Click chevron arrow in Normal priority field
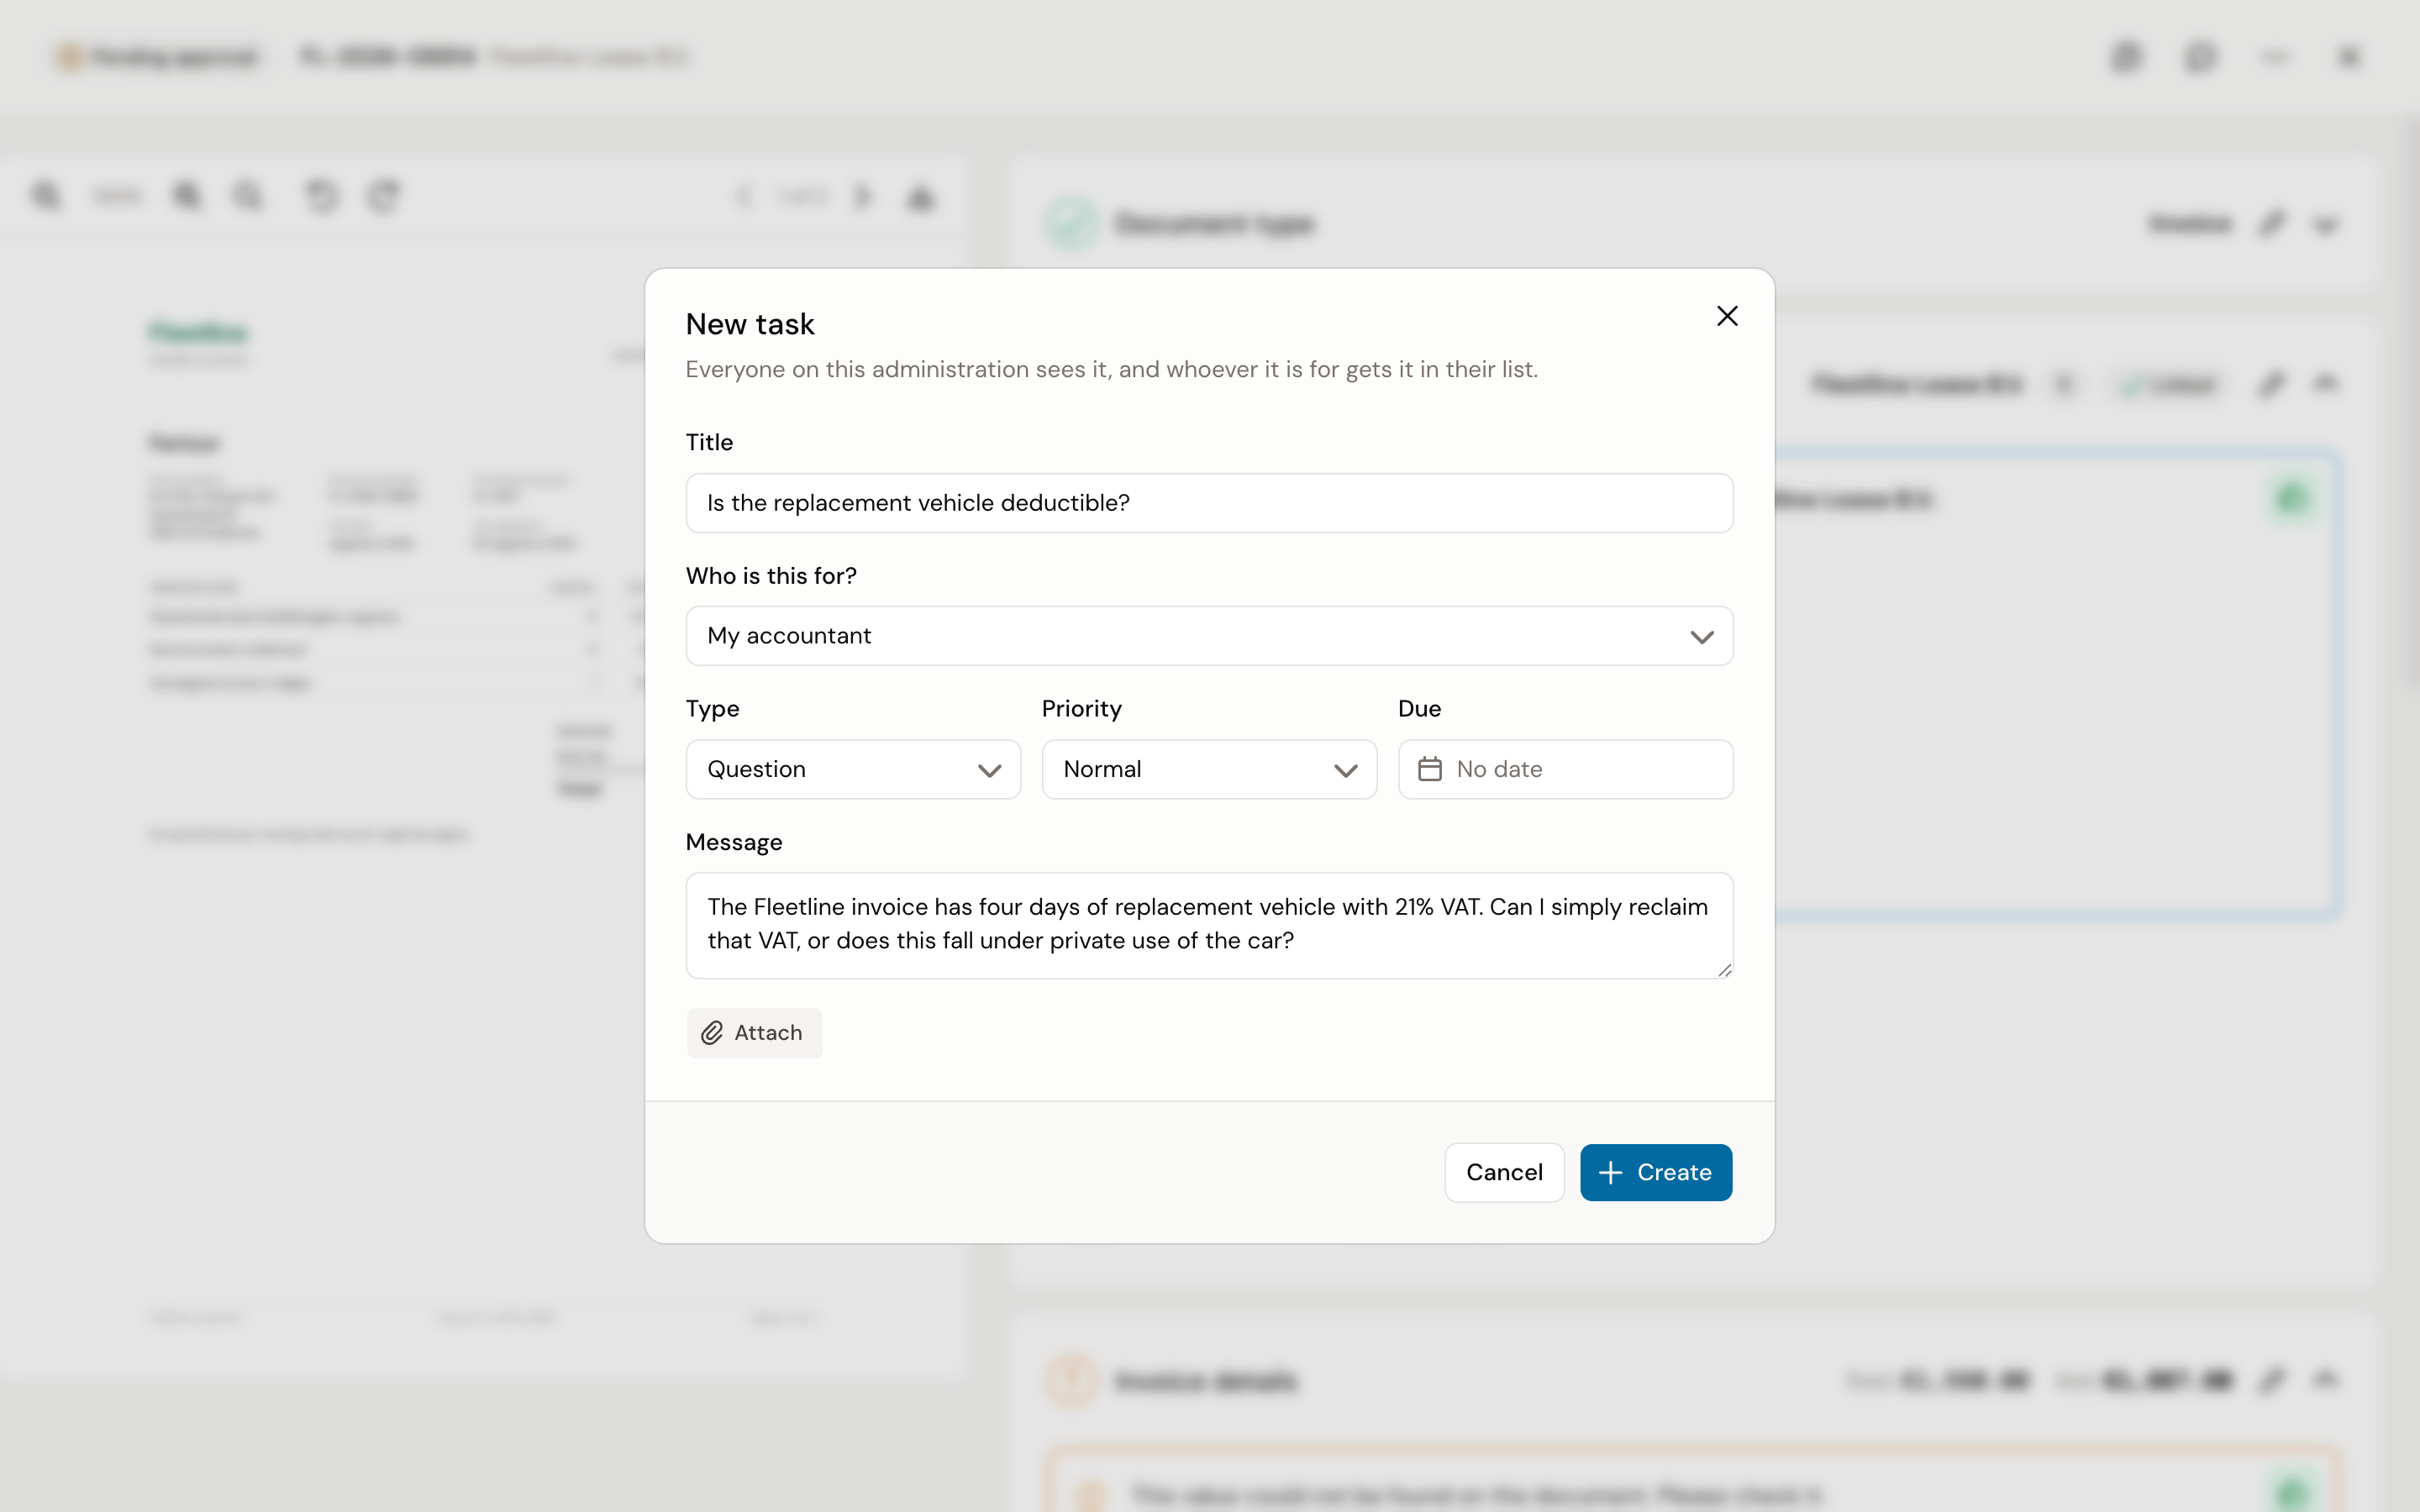The image size is (2420, 1512). tap(1345, 770)
